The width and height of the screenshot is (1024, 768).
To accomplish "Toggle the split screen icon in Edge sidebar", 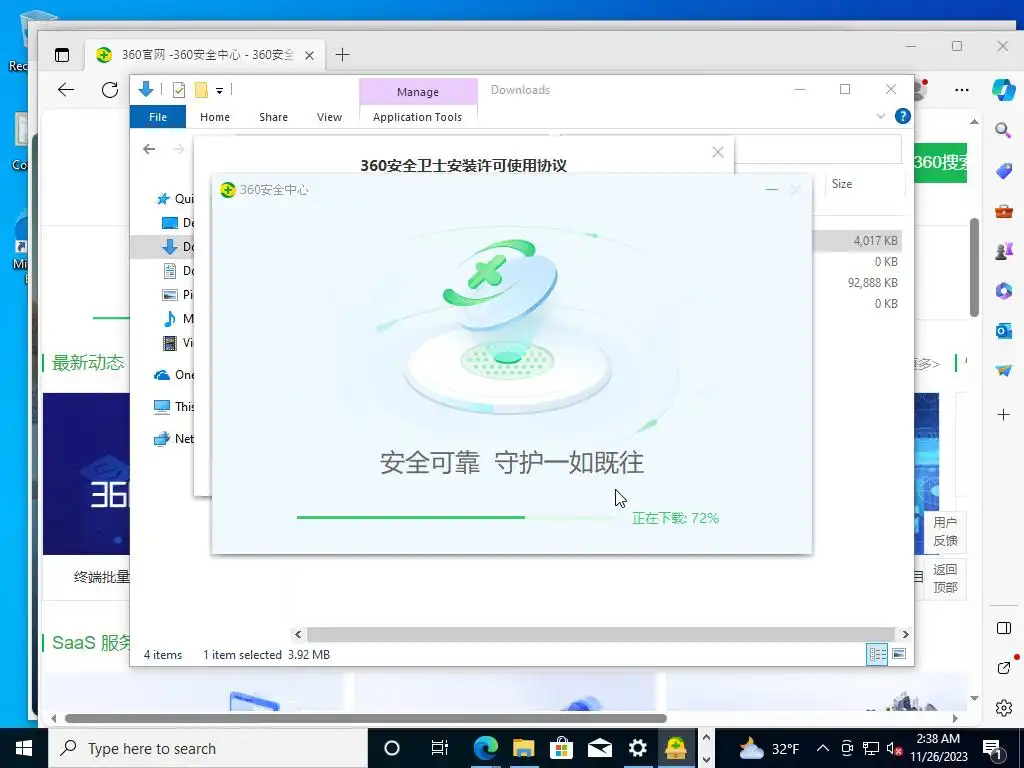I will tap(1003, 628).
